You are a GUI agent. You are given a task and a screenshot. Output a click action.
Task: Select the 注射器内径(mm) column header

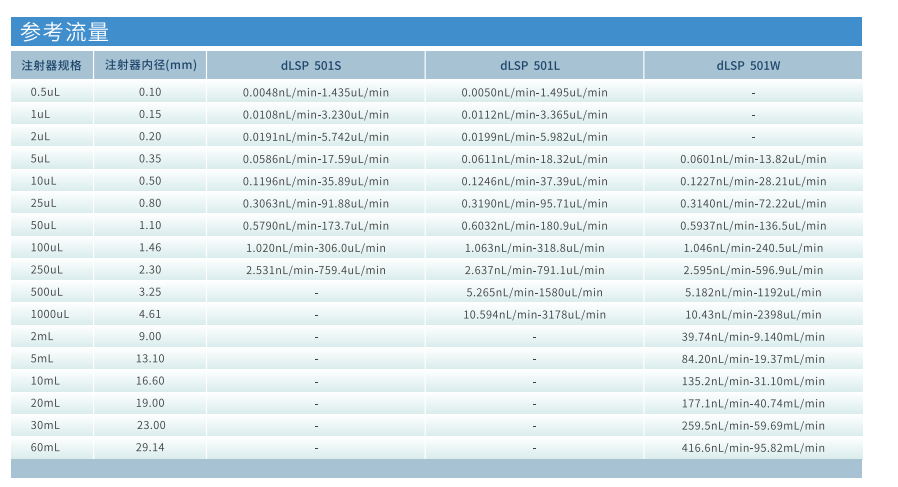151,66
